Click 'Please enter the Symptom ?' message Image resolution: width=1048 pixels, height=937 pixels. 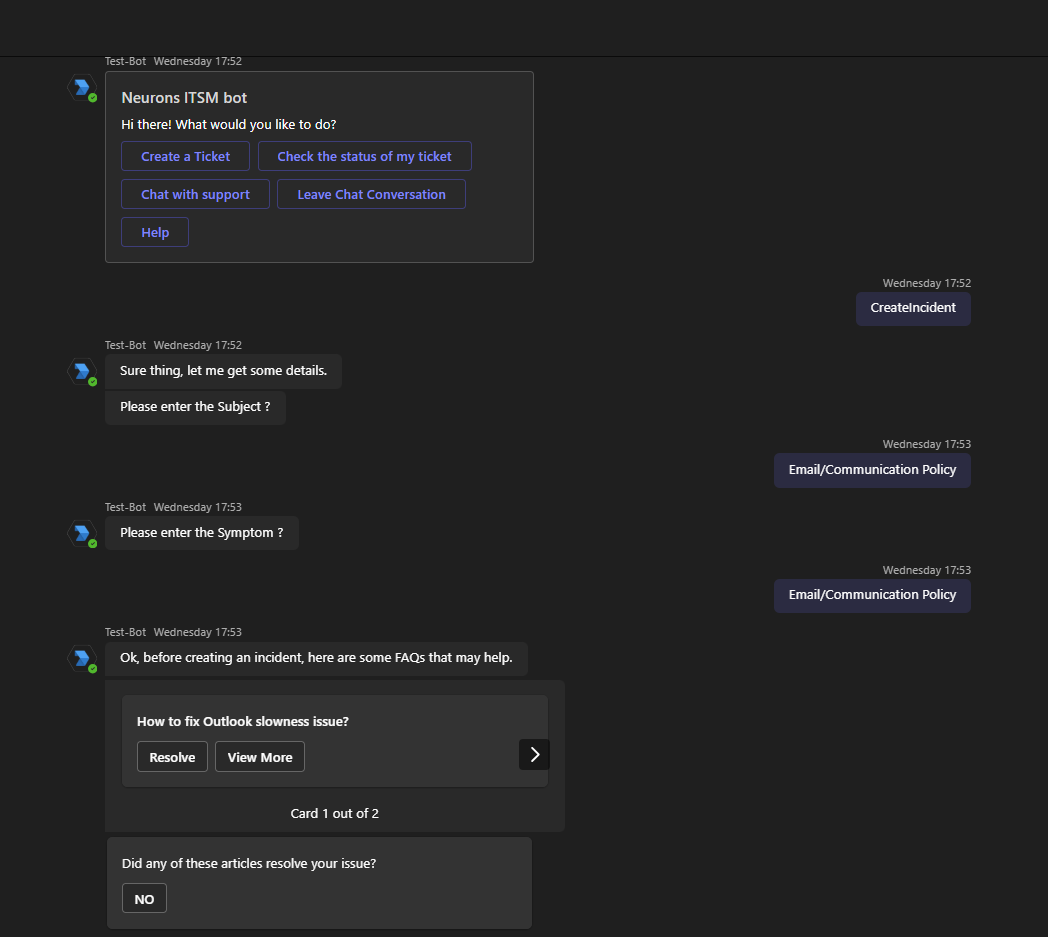click(x=201, y=533)
